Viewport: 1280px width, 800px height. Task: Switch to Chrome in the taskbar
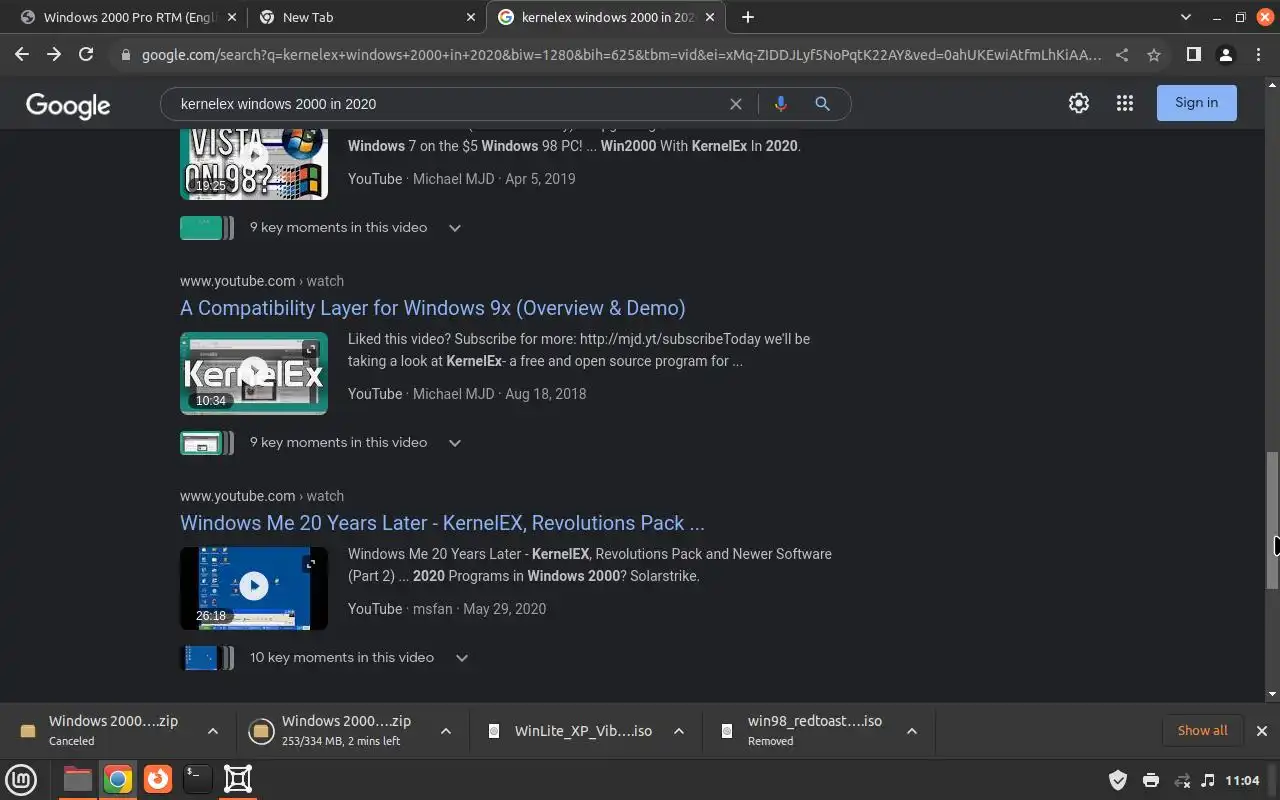(x=118, y=779)
